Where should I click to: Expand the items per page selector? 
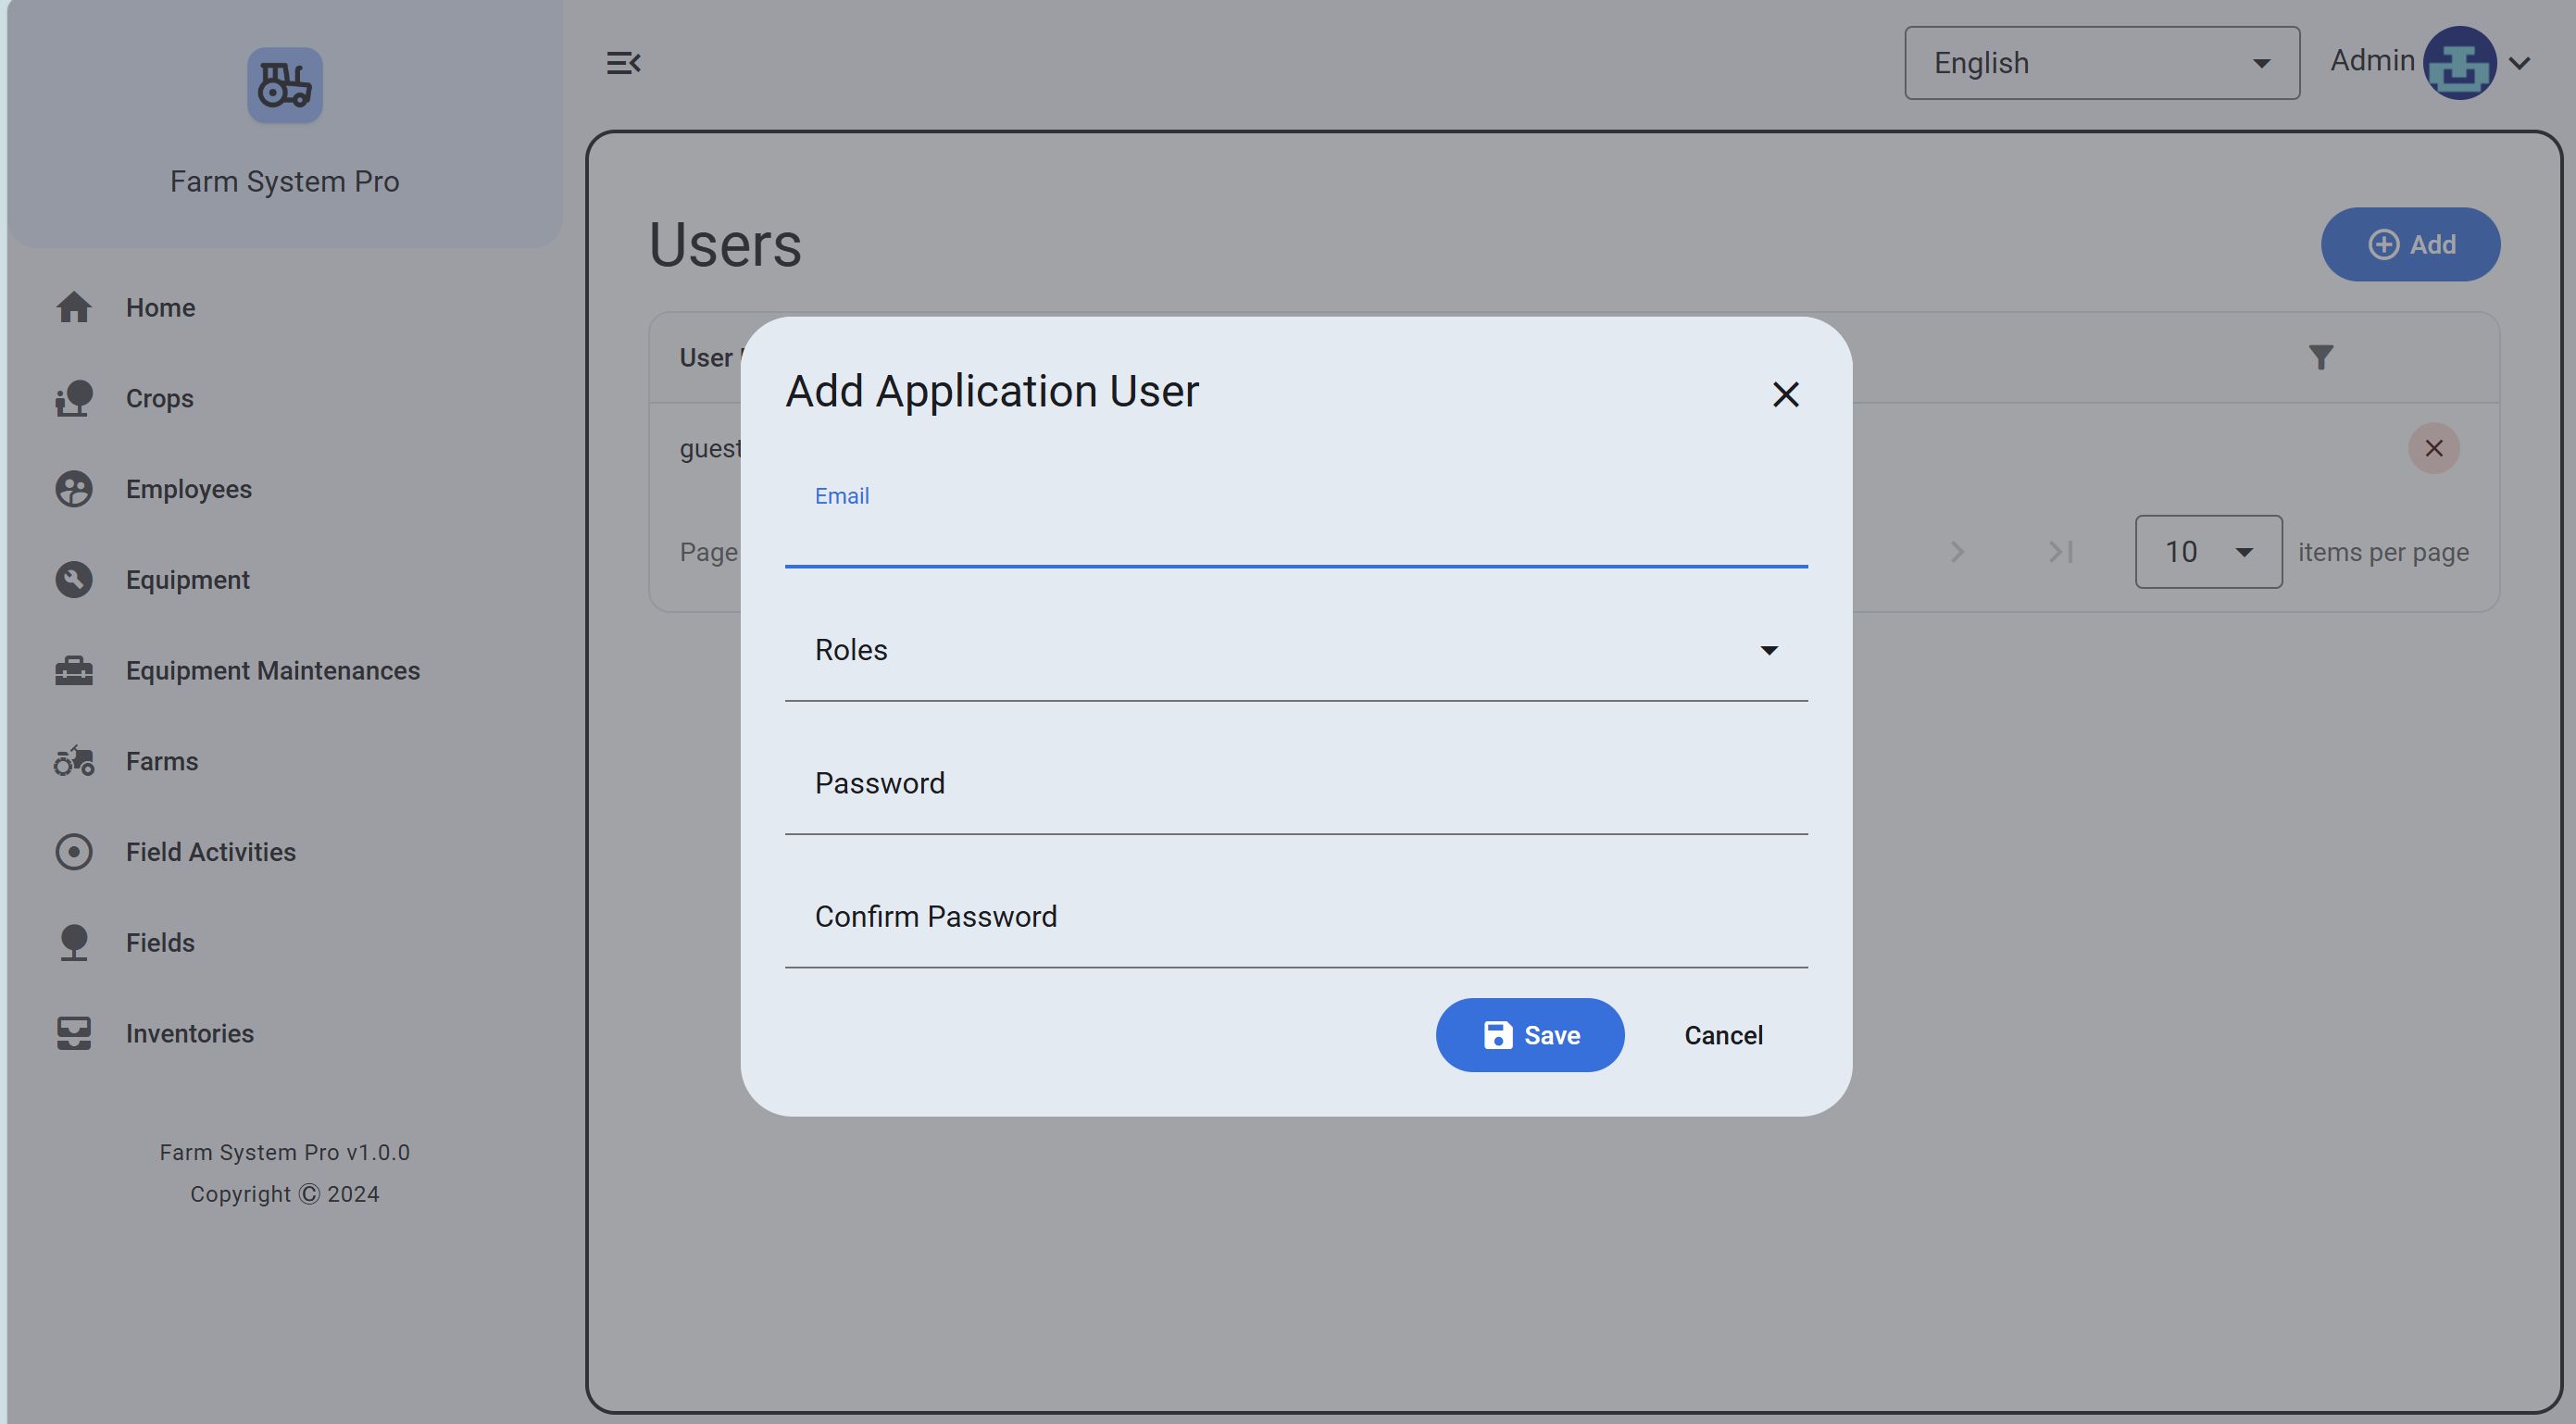(2207, 552)
